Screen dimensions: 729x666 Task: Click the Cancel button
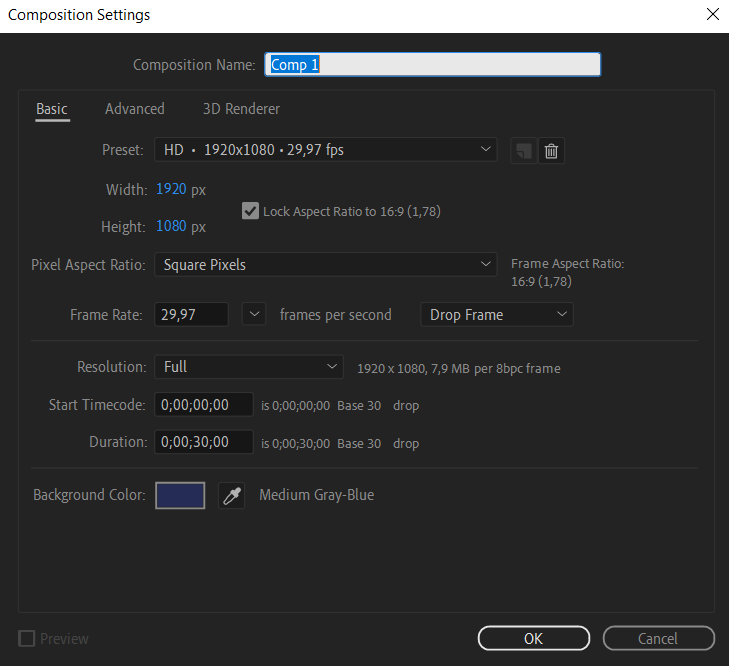pos(658,638)
